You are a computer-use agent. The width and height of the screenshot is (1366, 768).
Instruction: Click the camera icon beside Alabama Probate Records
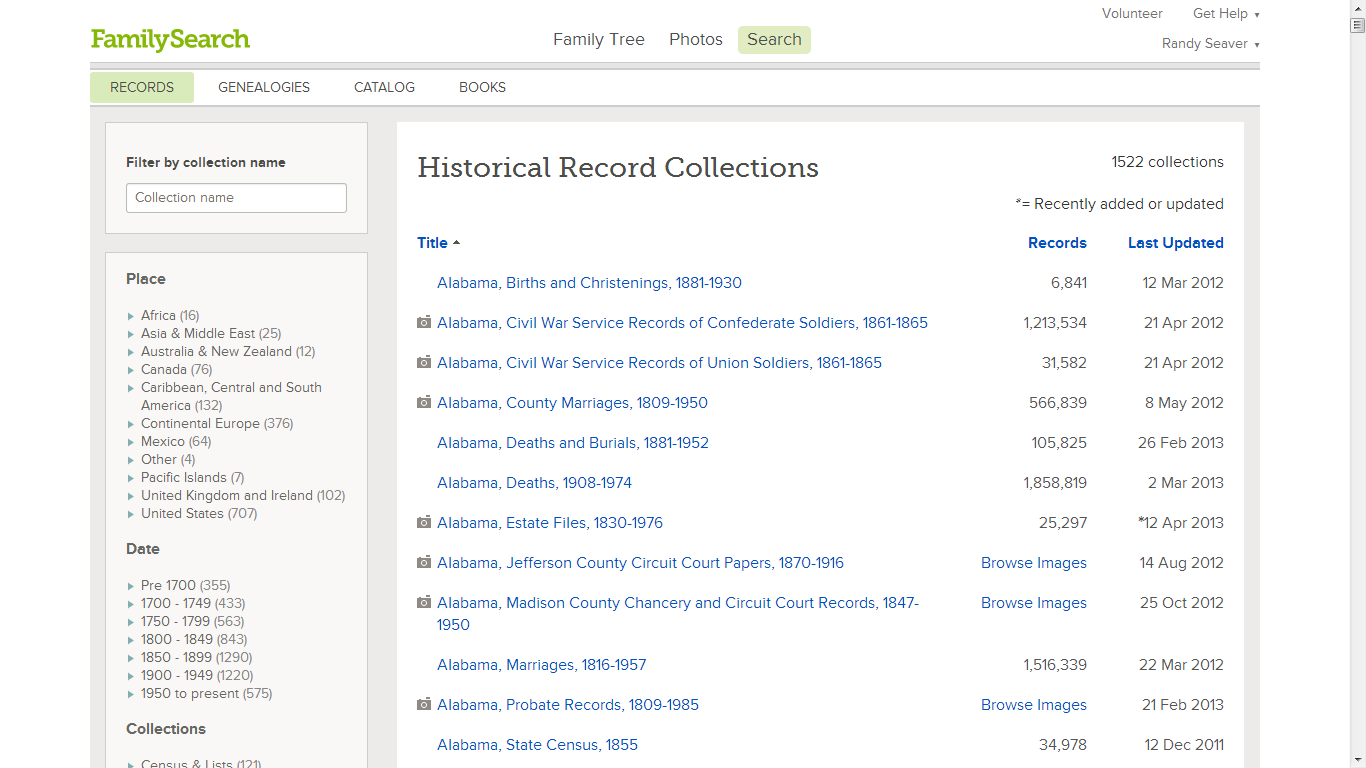(422, 704)
